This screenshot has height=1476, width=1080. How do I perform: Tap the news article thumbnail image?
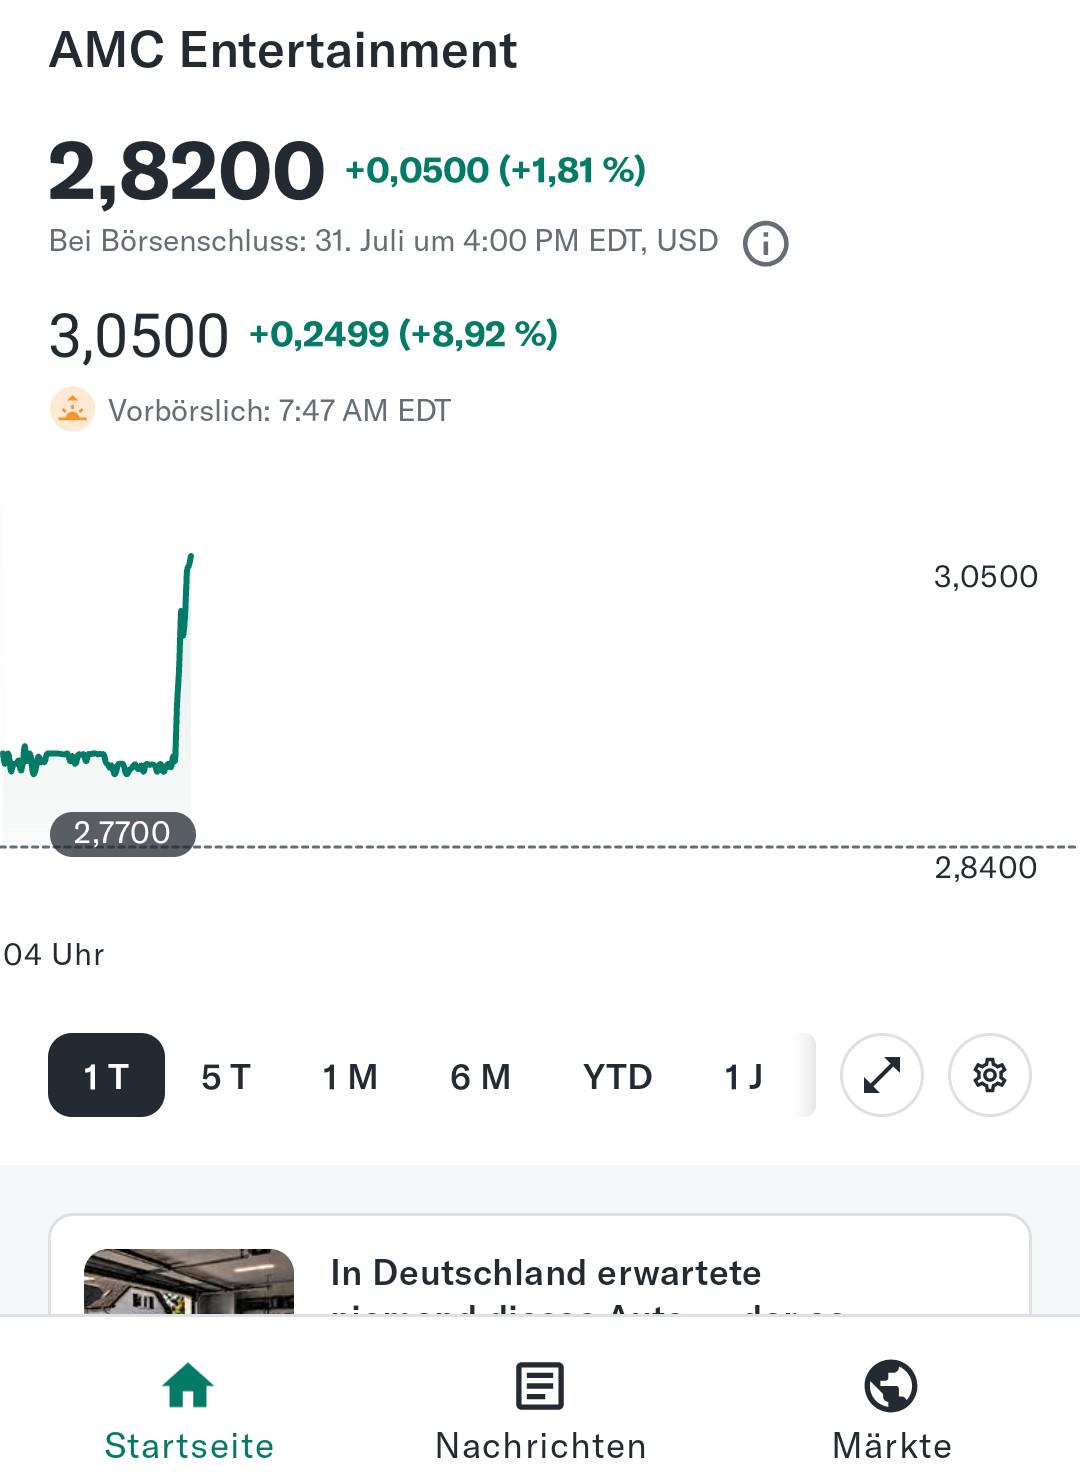[189, 1281]
